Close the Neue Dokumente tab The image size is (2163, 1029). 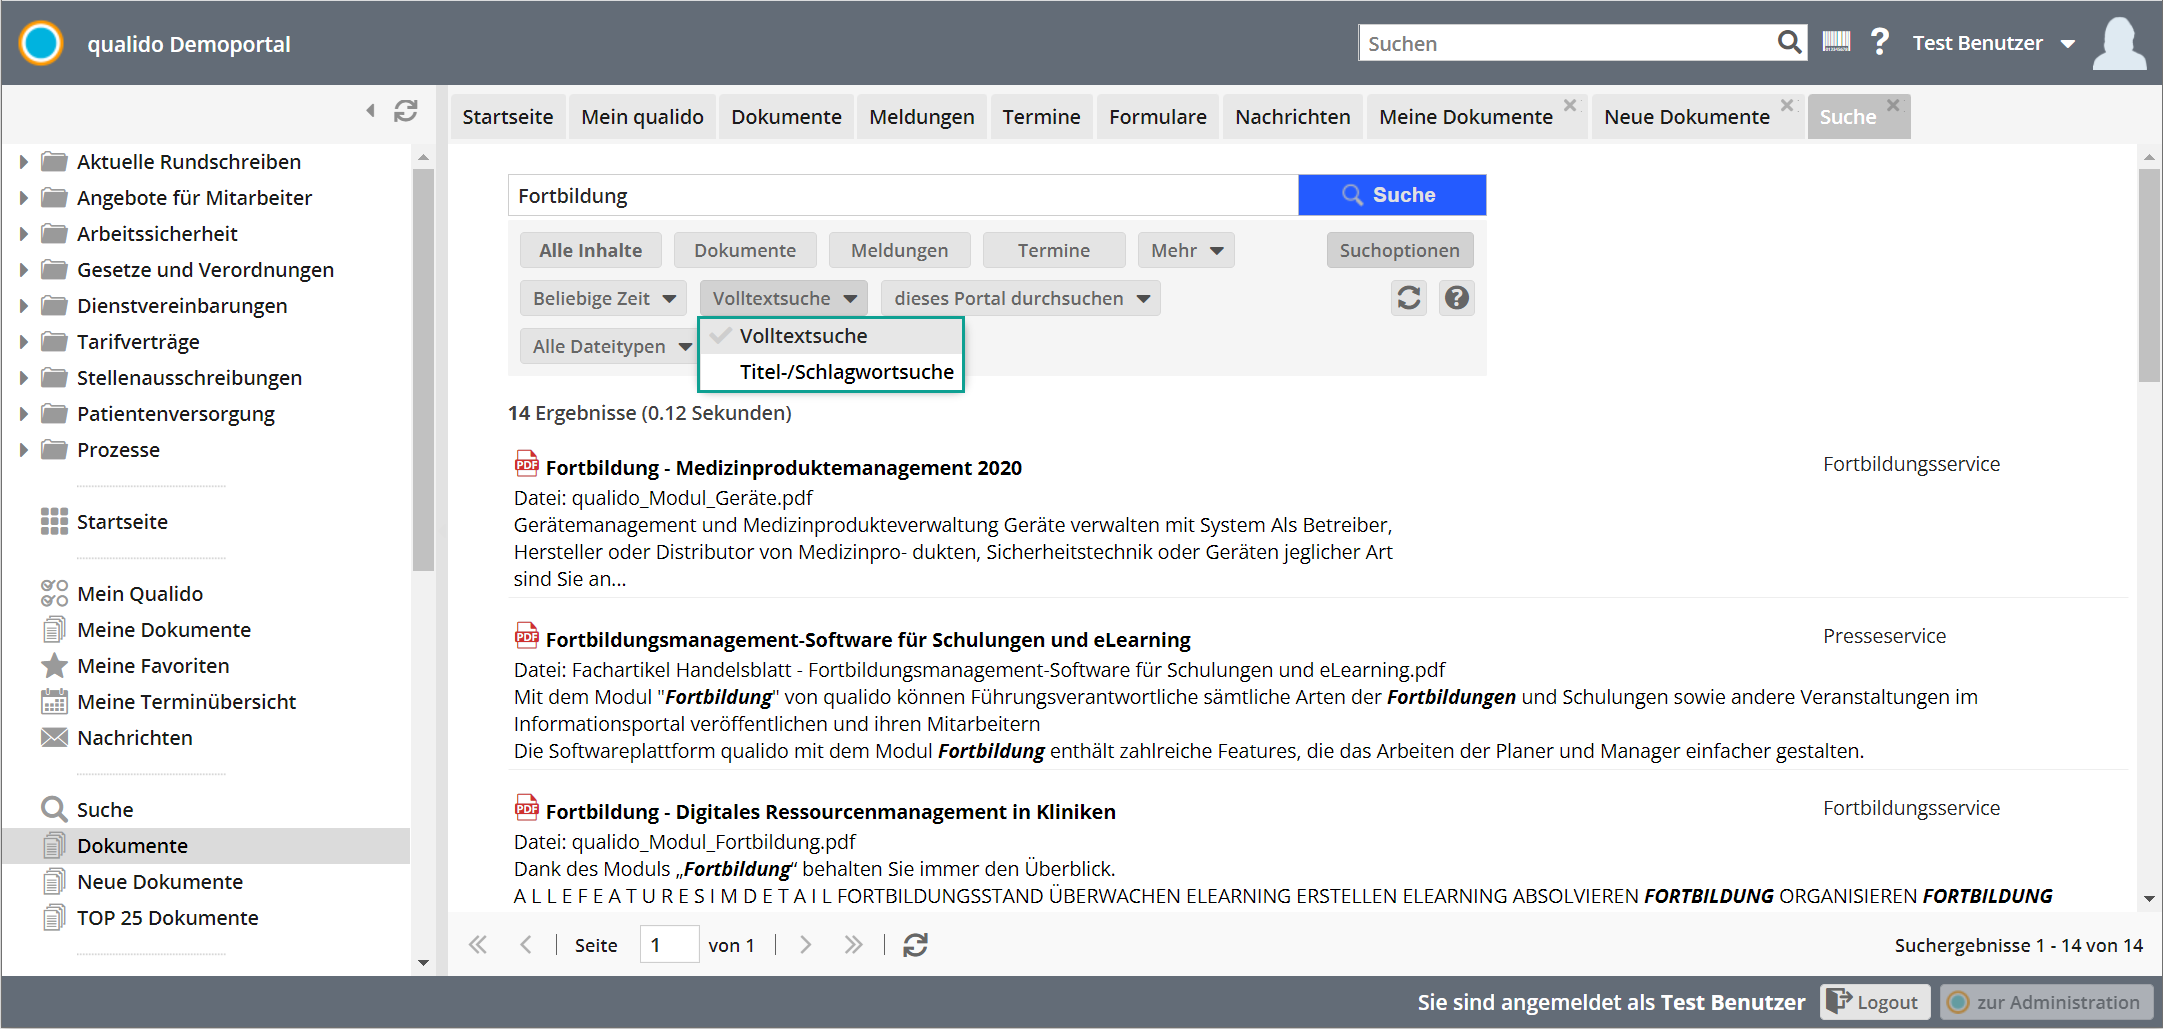(1787, 105)
